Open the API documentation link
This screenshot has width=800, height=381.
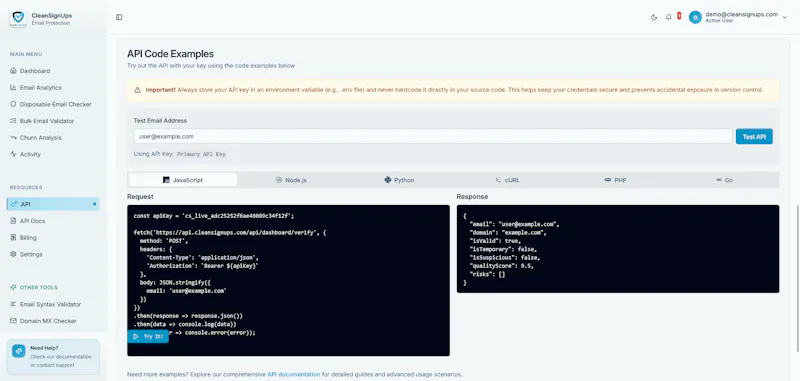pos(294,374)
